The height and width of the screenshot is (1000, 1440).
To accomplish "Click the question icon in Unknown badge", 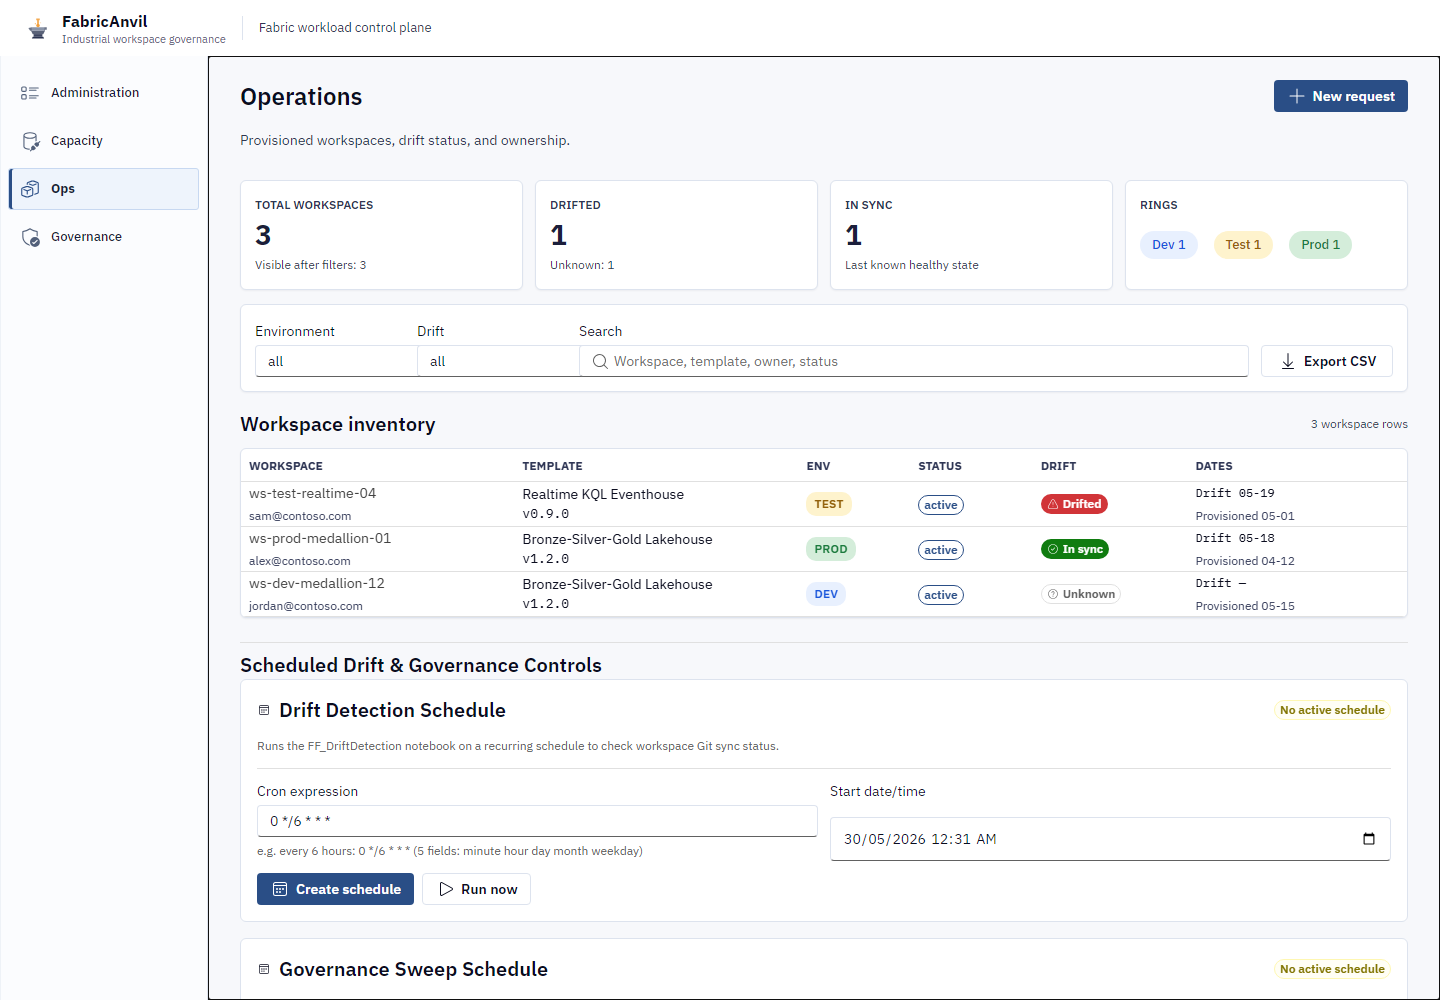I will pyautogui.click(x=1053, y=594).
